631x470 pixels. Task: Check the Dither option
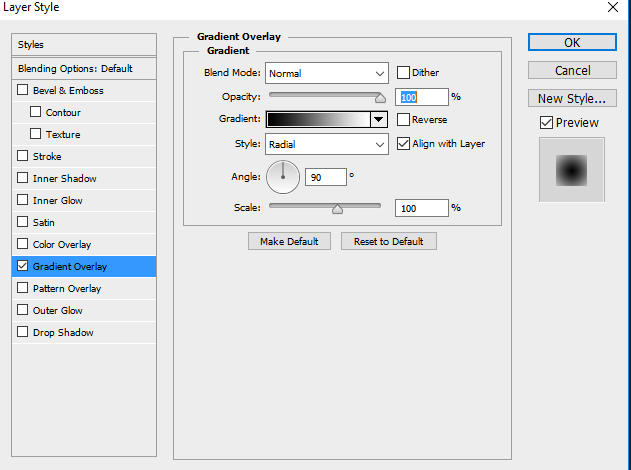(403, 72)
